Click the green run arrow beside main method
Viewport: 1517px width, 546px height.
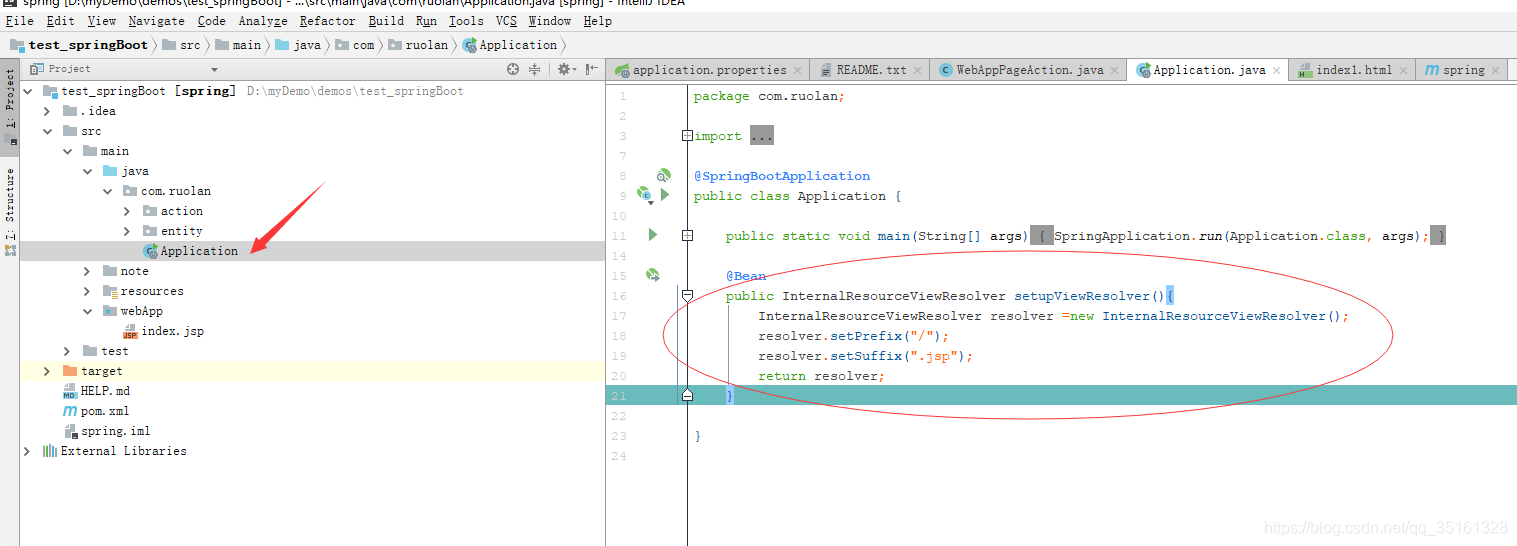[x=652, y=235]
